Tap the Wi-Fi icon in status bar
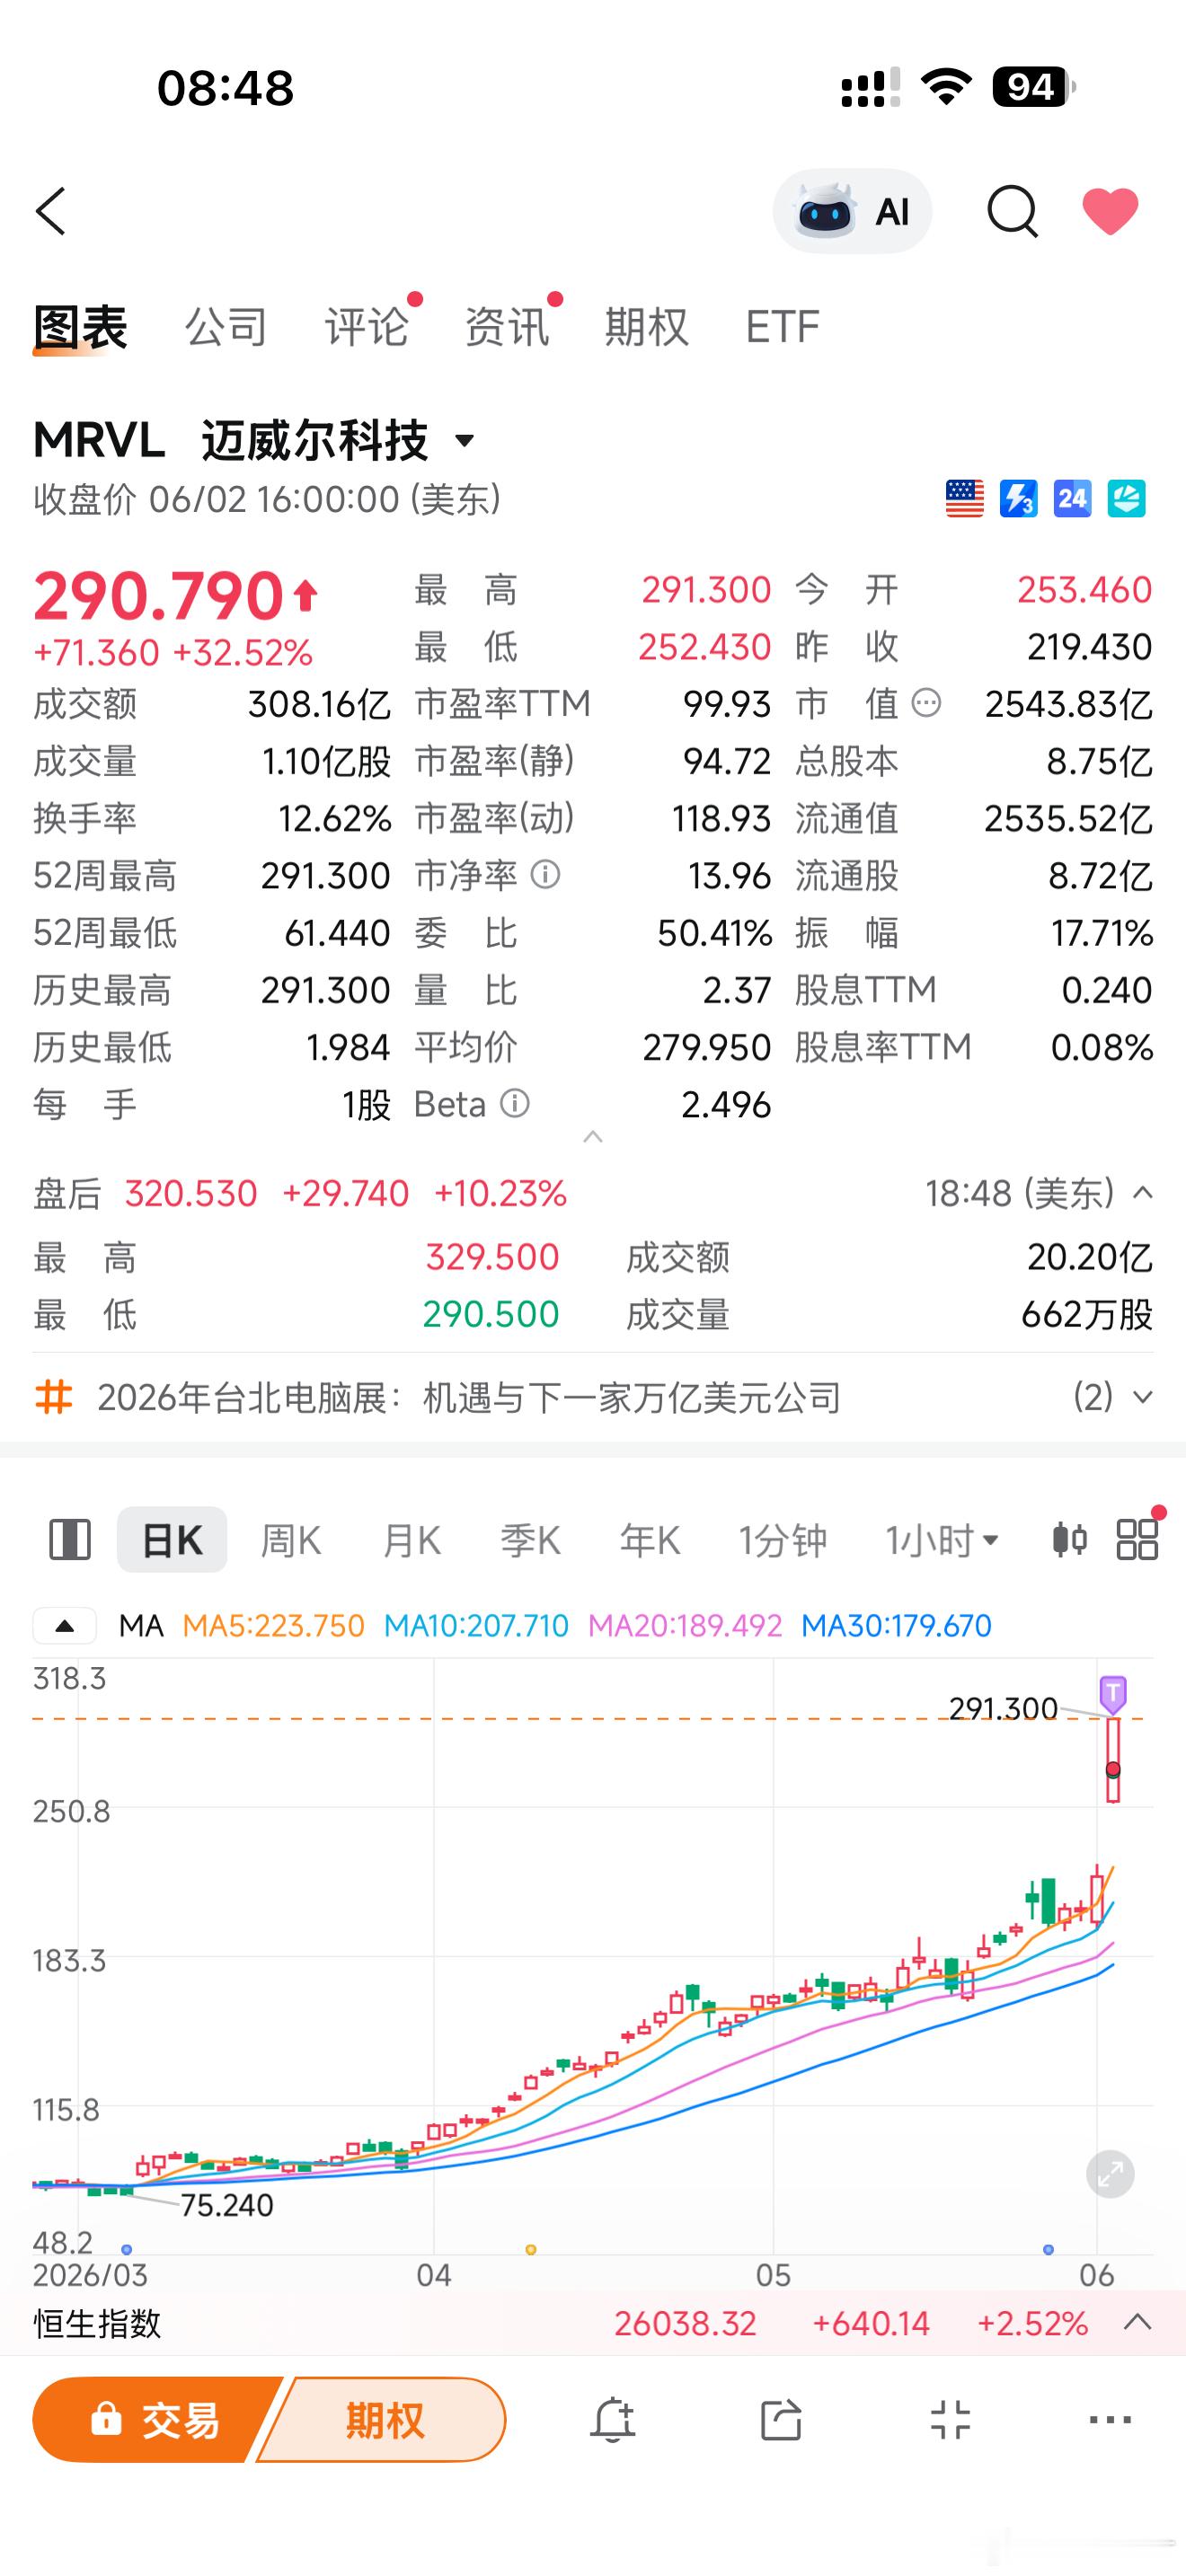This screenshot has height=2576, width=1186. (x=946, y=87)
